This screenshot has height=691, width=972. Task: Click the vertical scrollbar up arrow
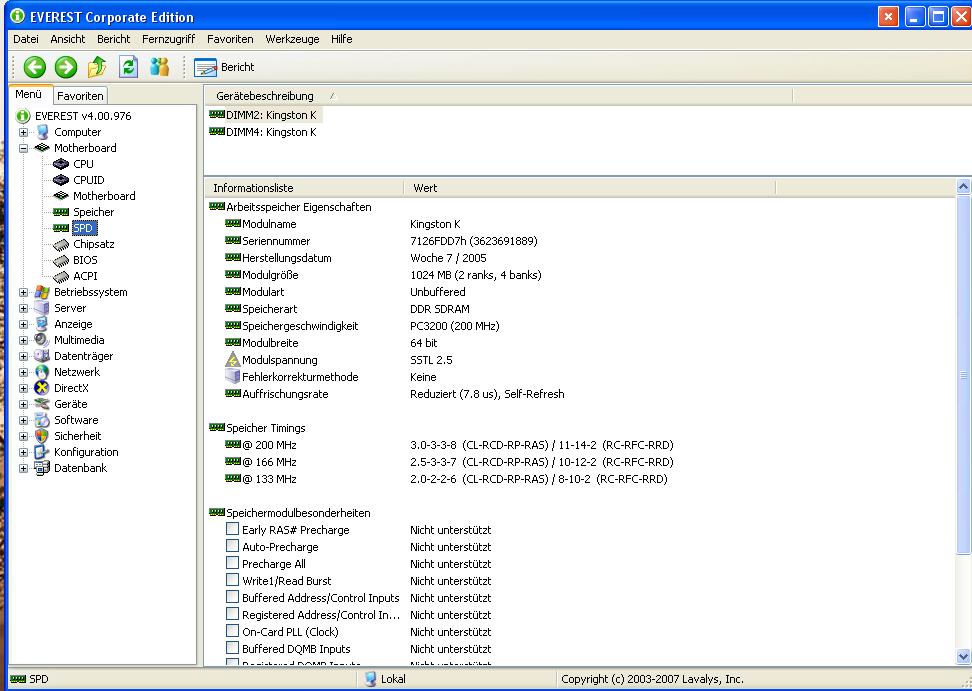(x=963, y=186)
